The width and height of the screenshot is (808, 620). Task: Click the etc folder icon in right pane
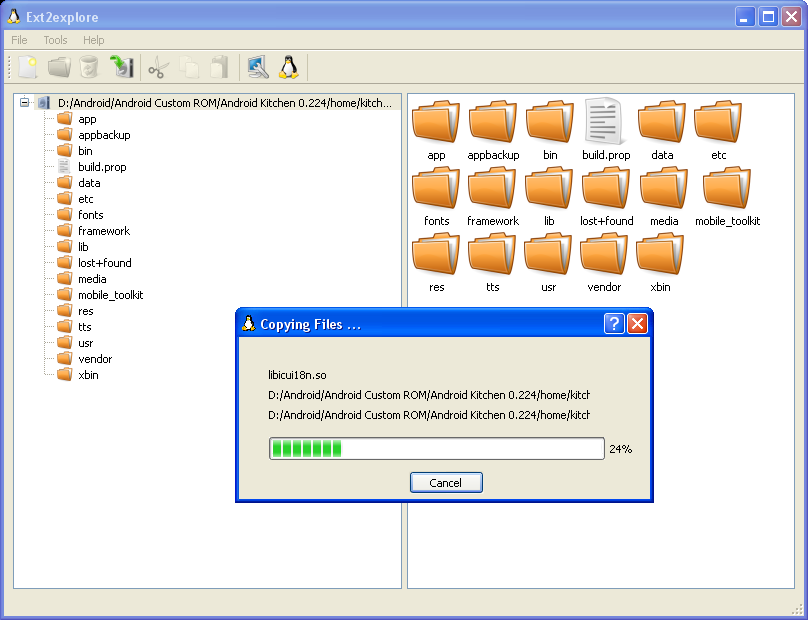click(x=718, y=122)
